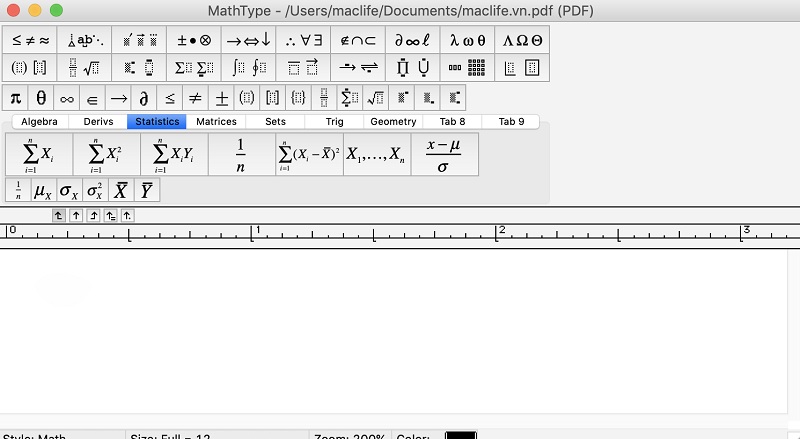Insert the partial derivative symbol from small bar
The image size is (800, 439).
click(x=144, y=98)
